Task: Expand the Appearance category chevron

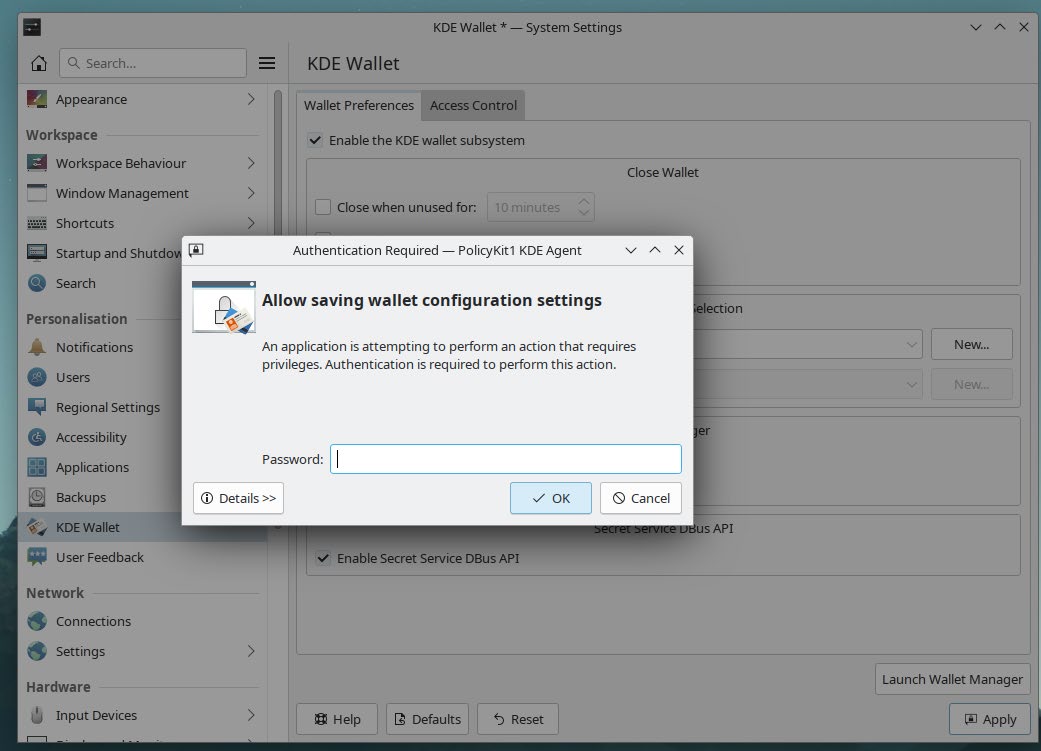Action: pyautogui.click(x=251, y=99)
